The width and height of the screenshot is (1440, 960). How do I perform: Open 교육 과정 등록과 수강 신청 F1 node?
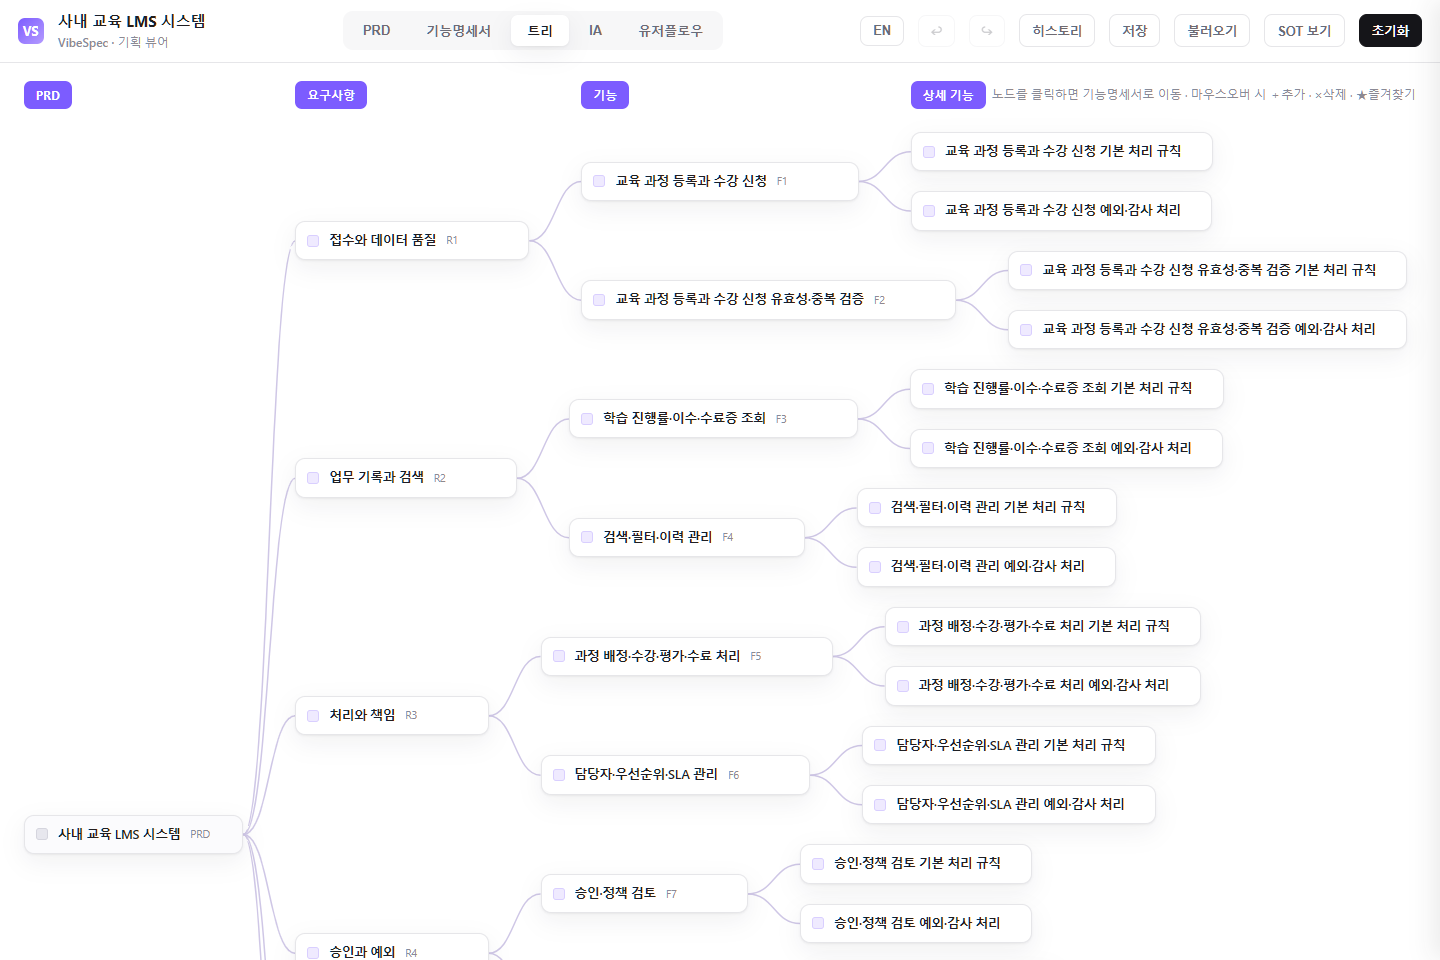[x=720, y=181]
